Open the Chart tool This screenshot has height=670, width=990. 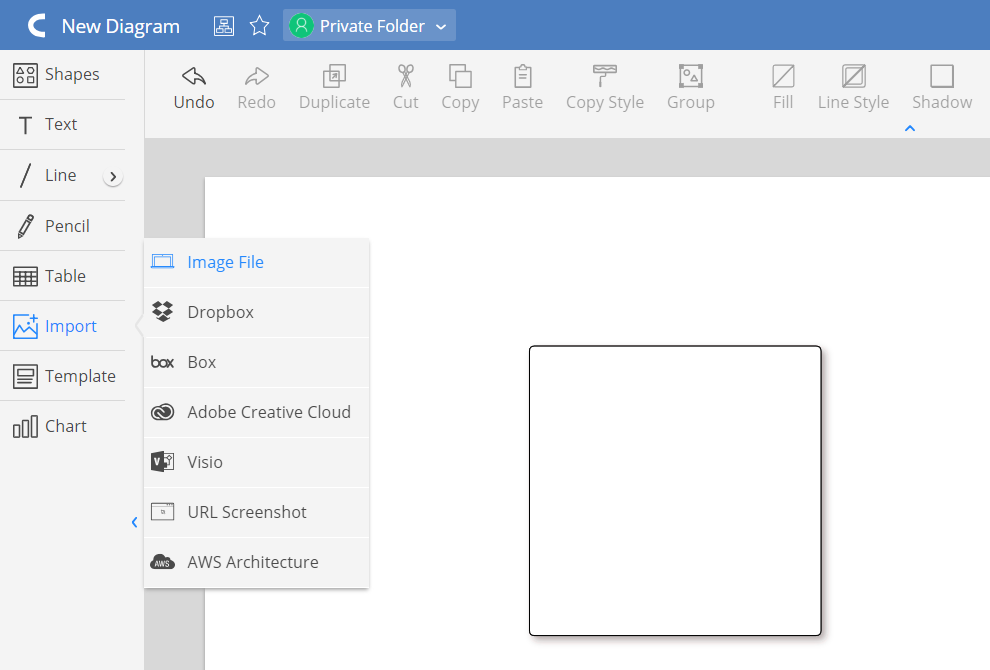click(x=63, y=426)
